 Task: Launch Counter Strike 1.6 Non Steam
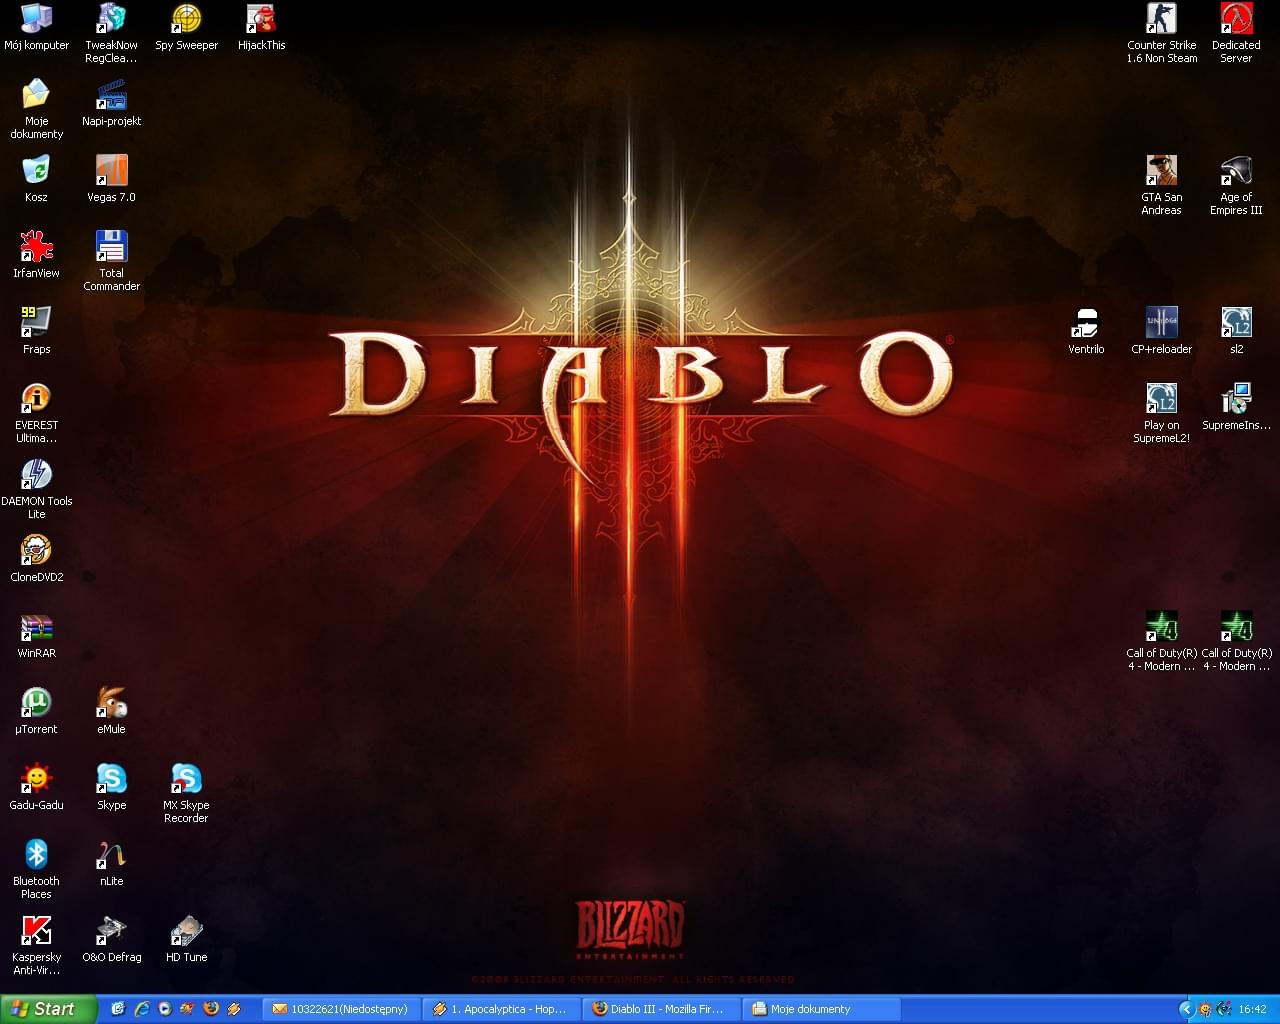pos(1161,33)
